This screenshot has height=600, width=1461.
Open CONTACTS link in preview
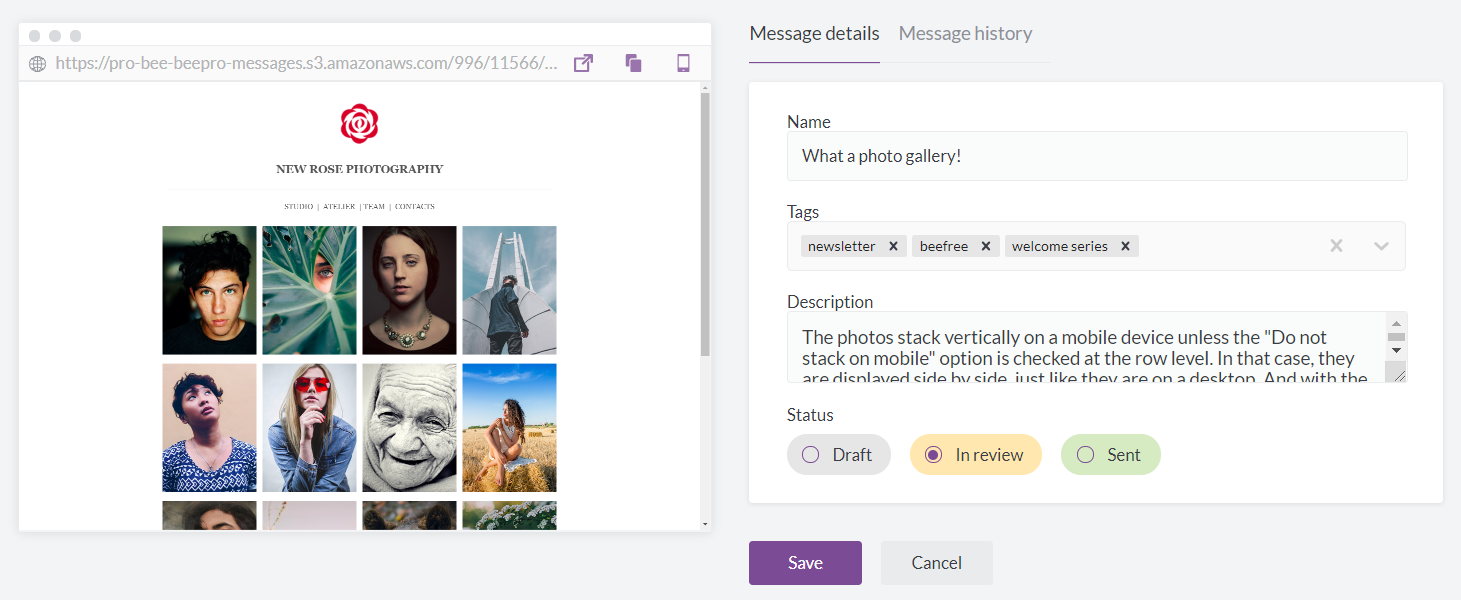(414, 207)
